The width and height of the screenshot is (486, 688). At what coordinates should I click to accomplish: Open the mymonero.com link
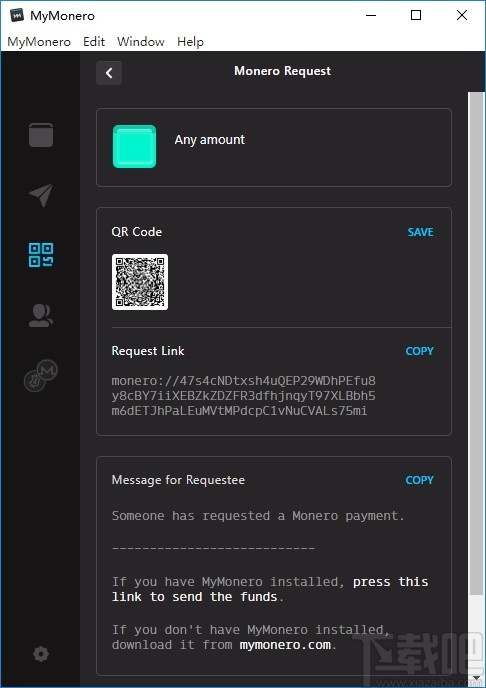[285, 645]
